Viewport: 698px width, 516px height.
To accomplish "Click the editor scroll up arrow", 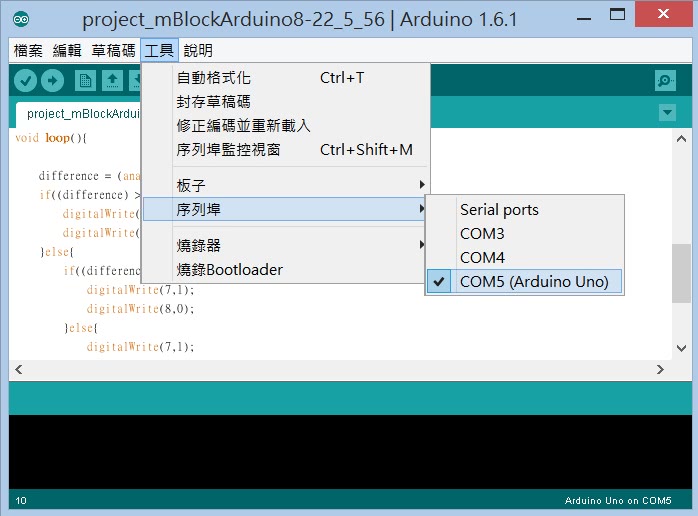I will [681, 138].
